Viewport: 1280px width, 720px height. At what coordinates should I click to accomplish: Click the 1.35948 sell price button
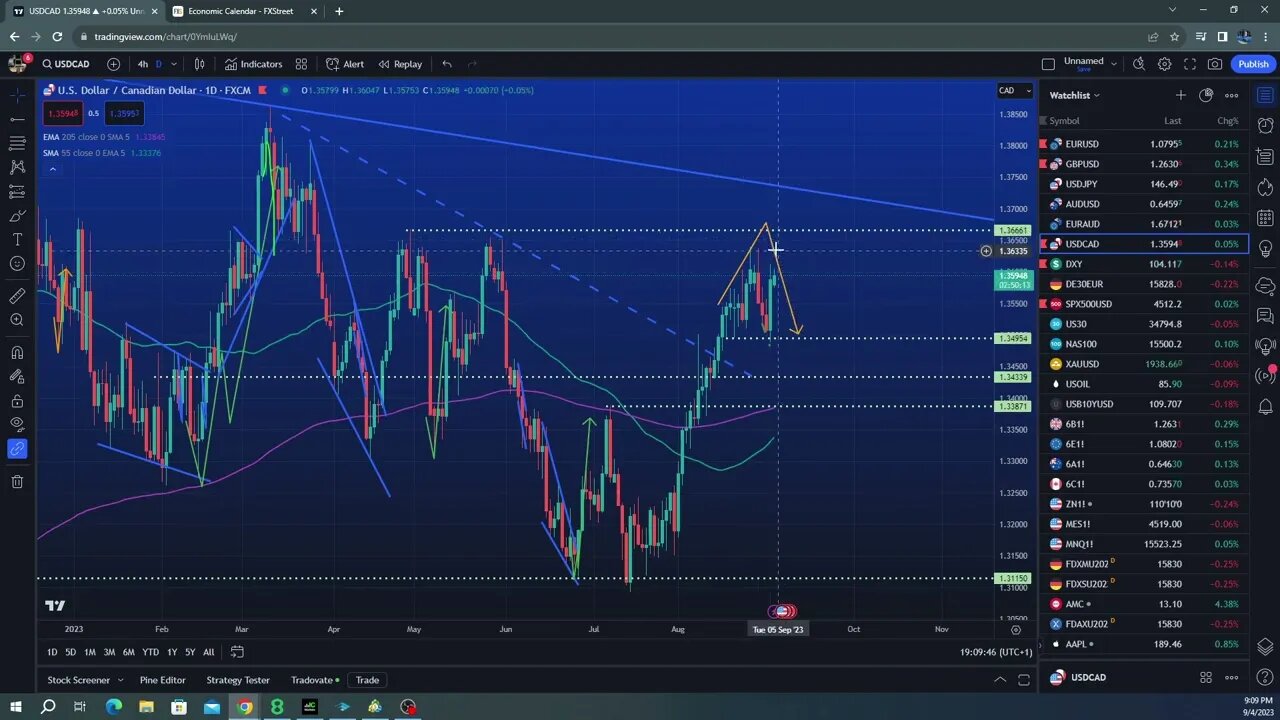[x=62, y=113]
